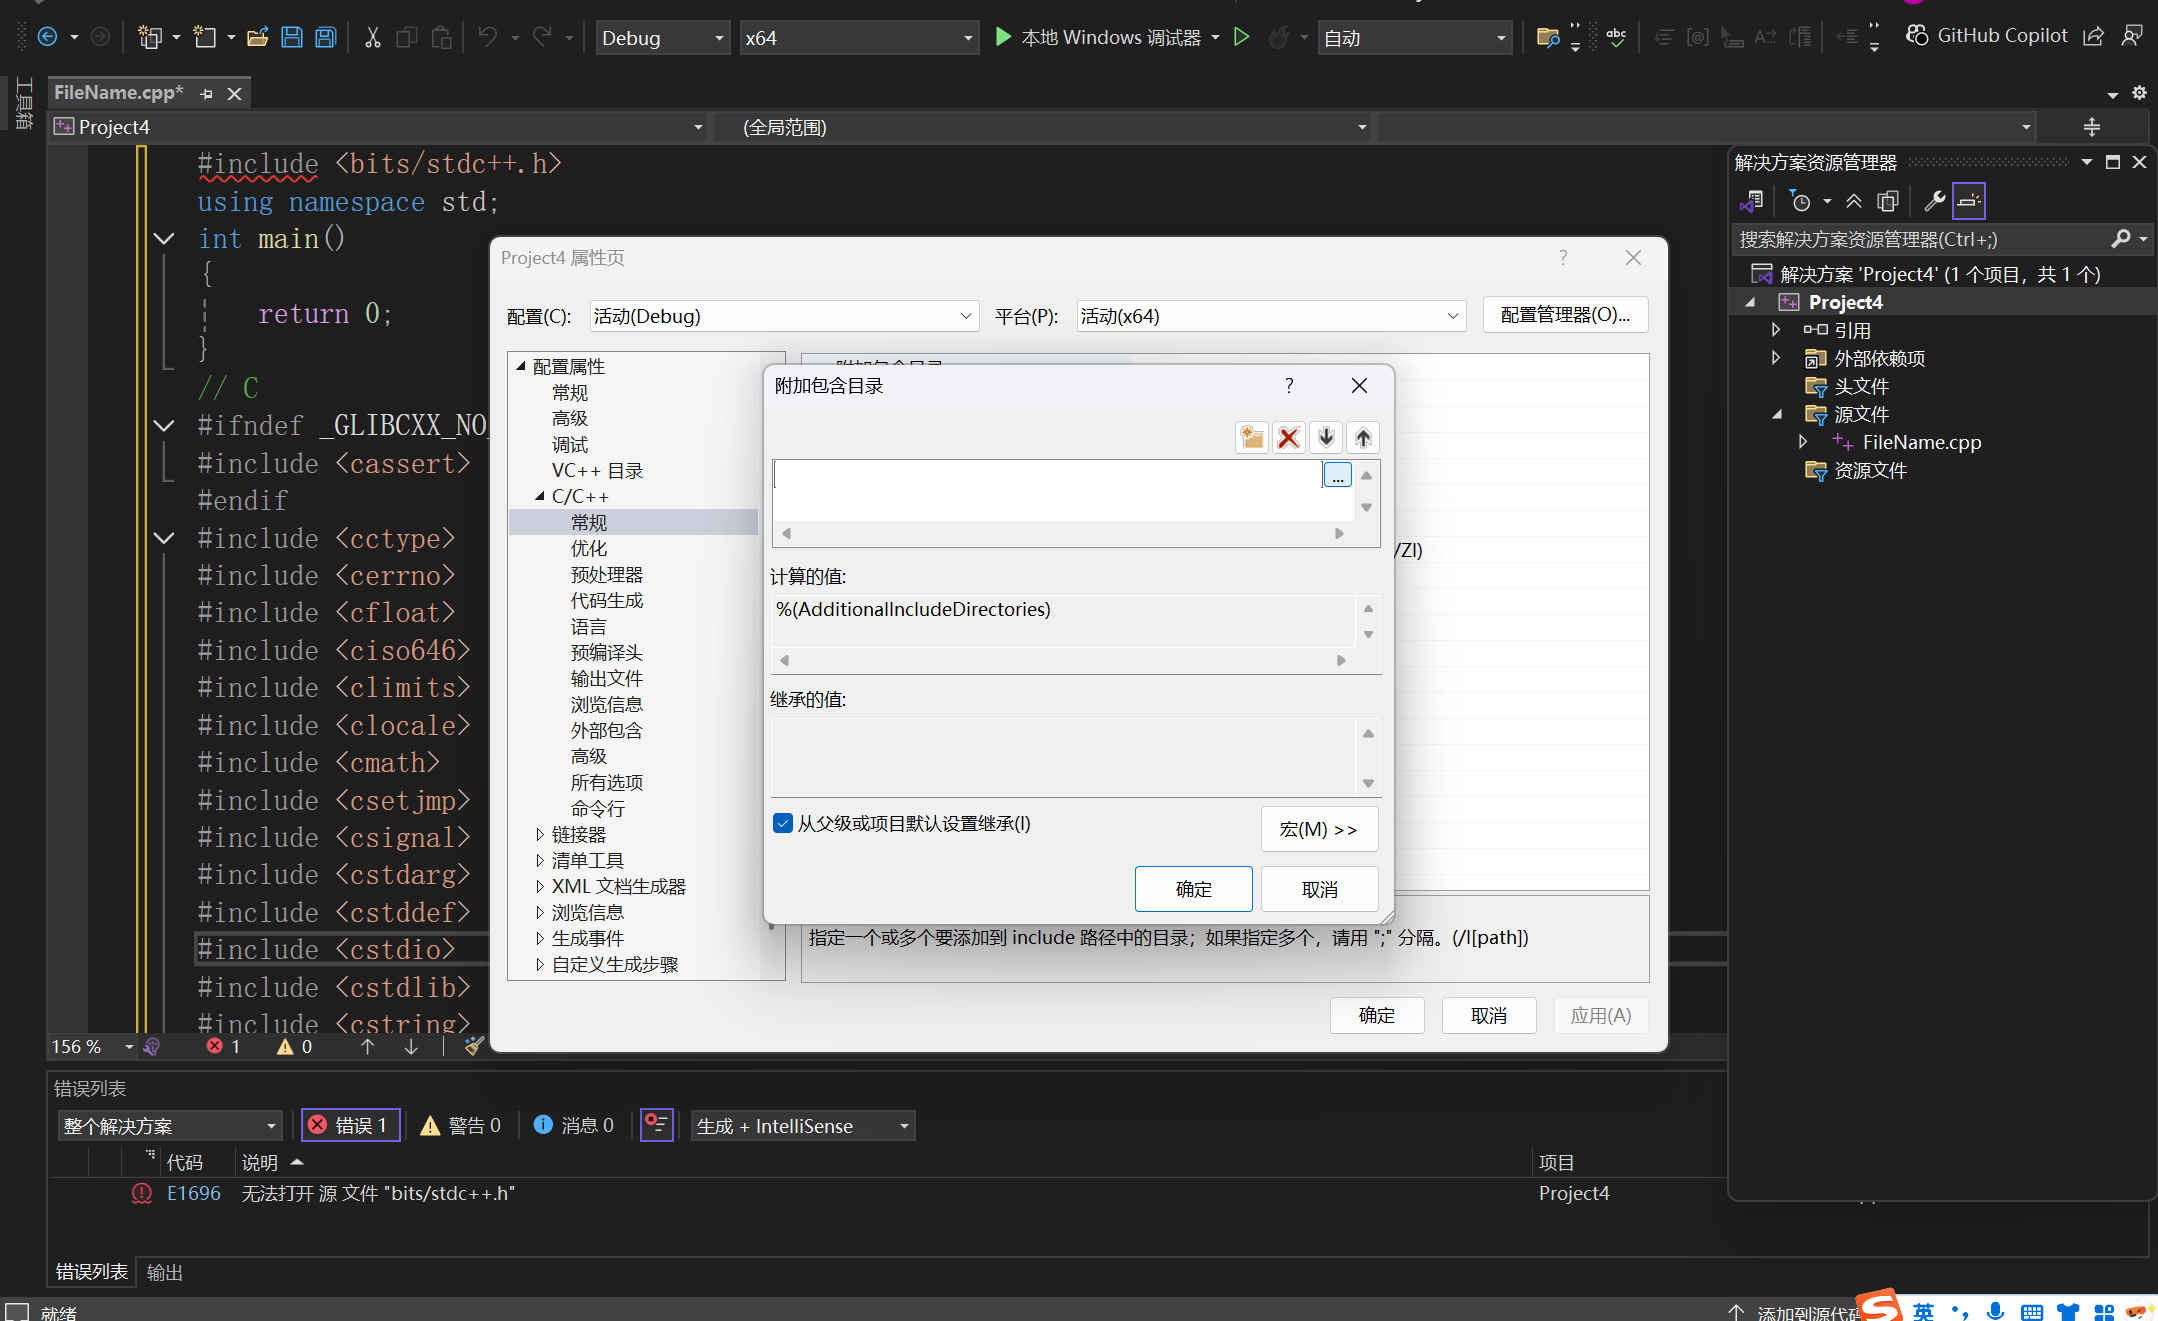This screenshot has height=1321, width=2158.
Task: Expand the Linker tree node
Action: click(540, 834)
